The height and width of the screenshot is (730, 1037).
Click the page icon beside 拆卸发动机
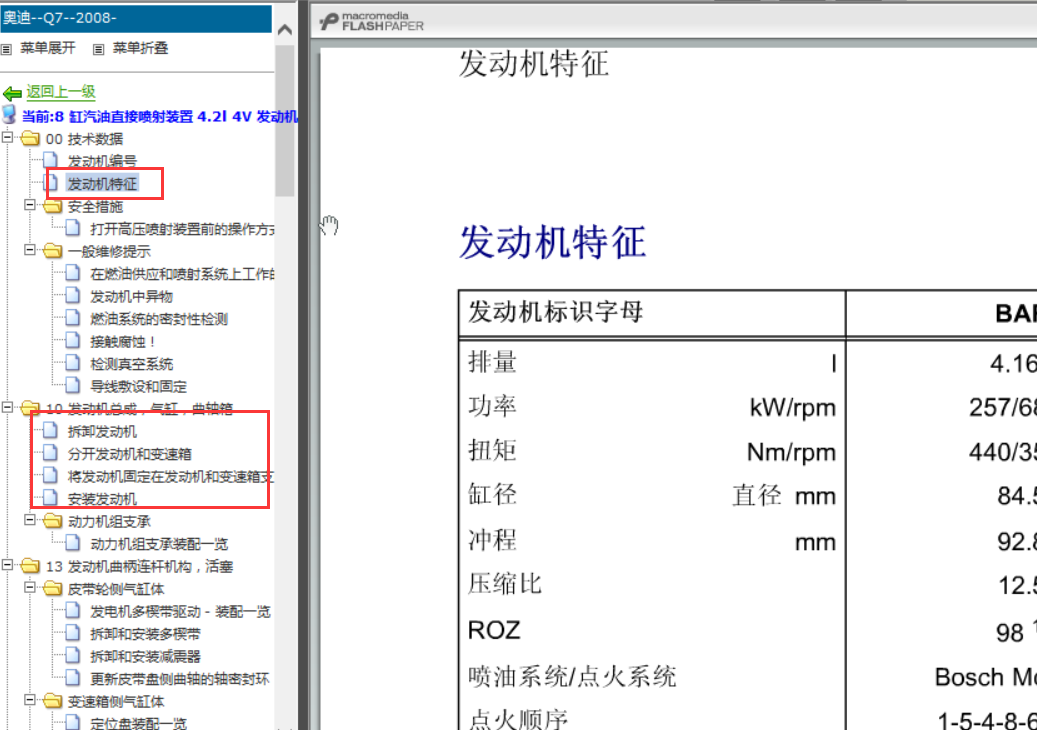click(50, 430)
